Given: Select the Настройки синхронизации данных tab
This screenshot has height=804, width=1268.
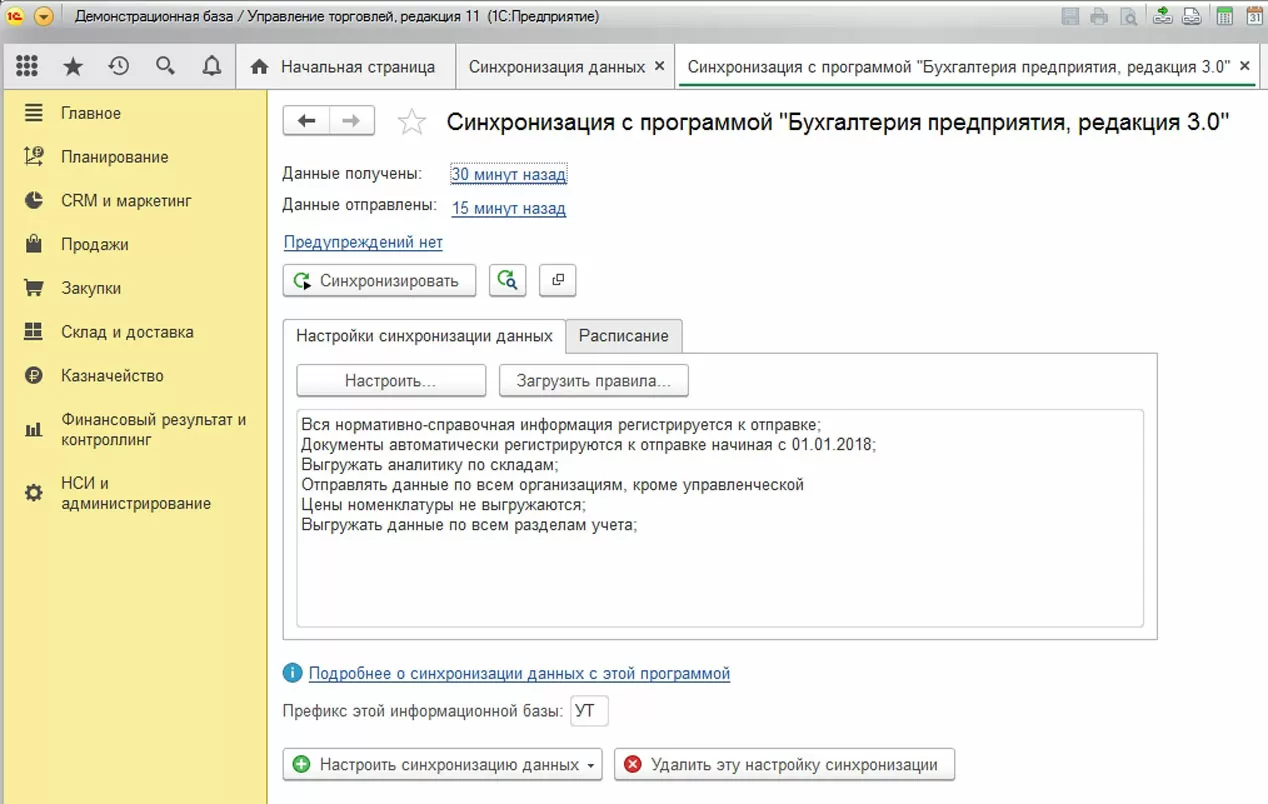Looking at the screenshot, I should click(x=424, y=336).
